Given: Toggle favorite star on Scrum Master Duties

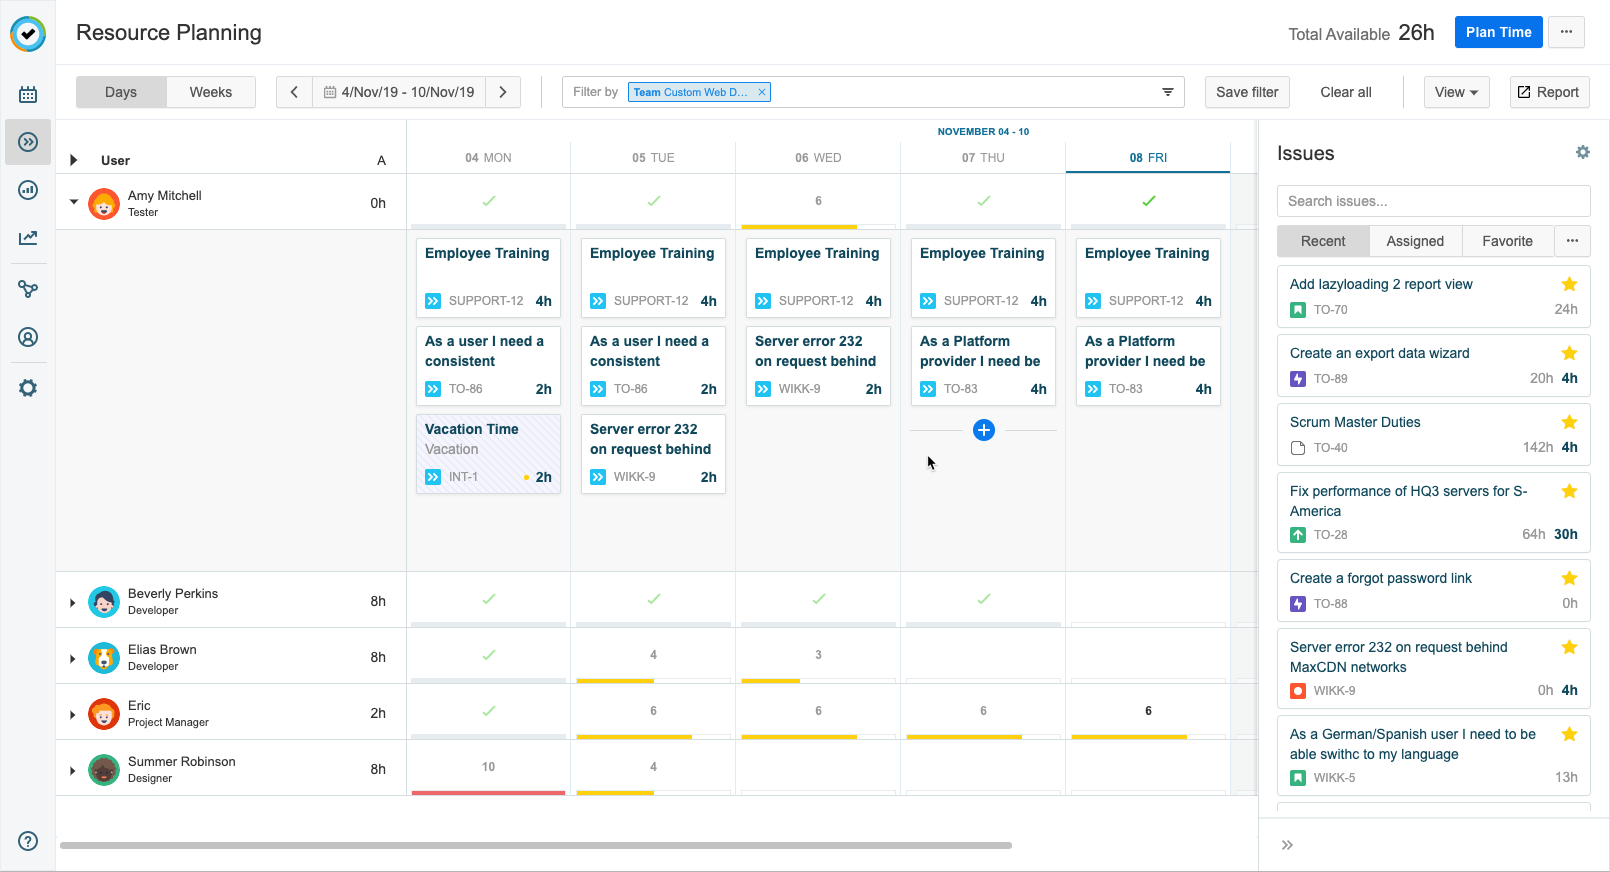Looking at the screenshot, I should tap(1569, 422).
